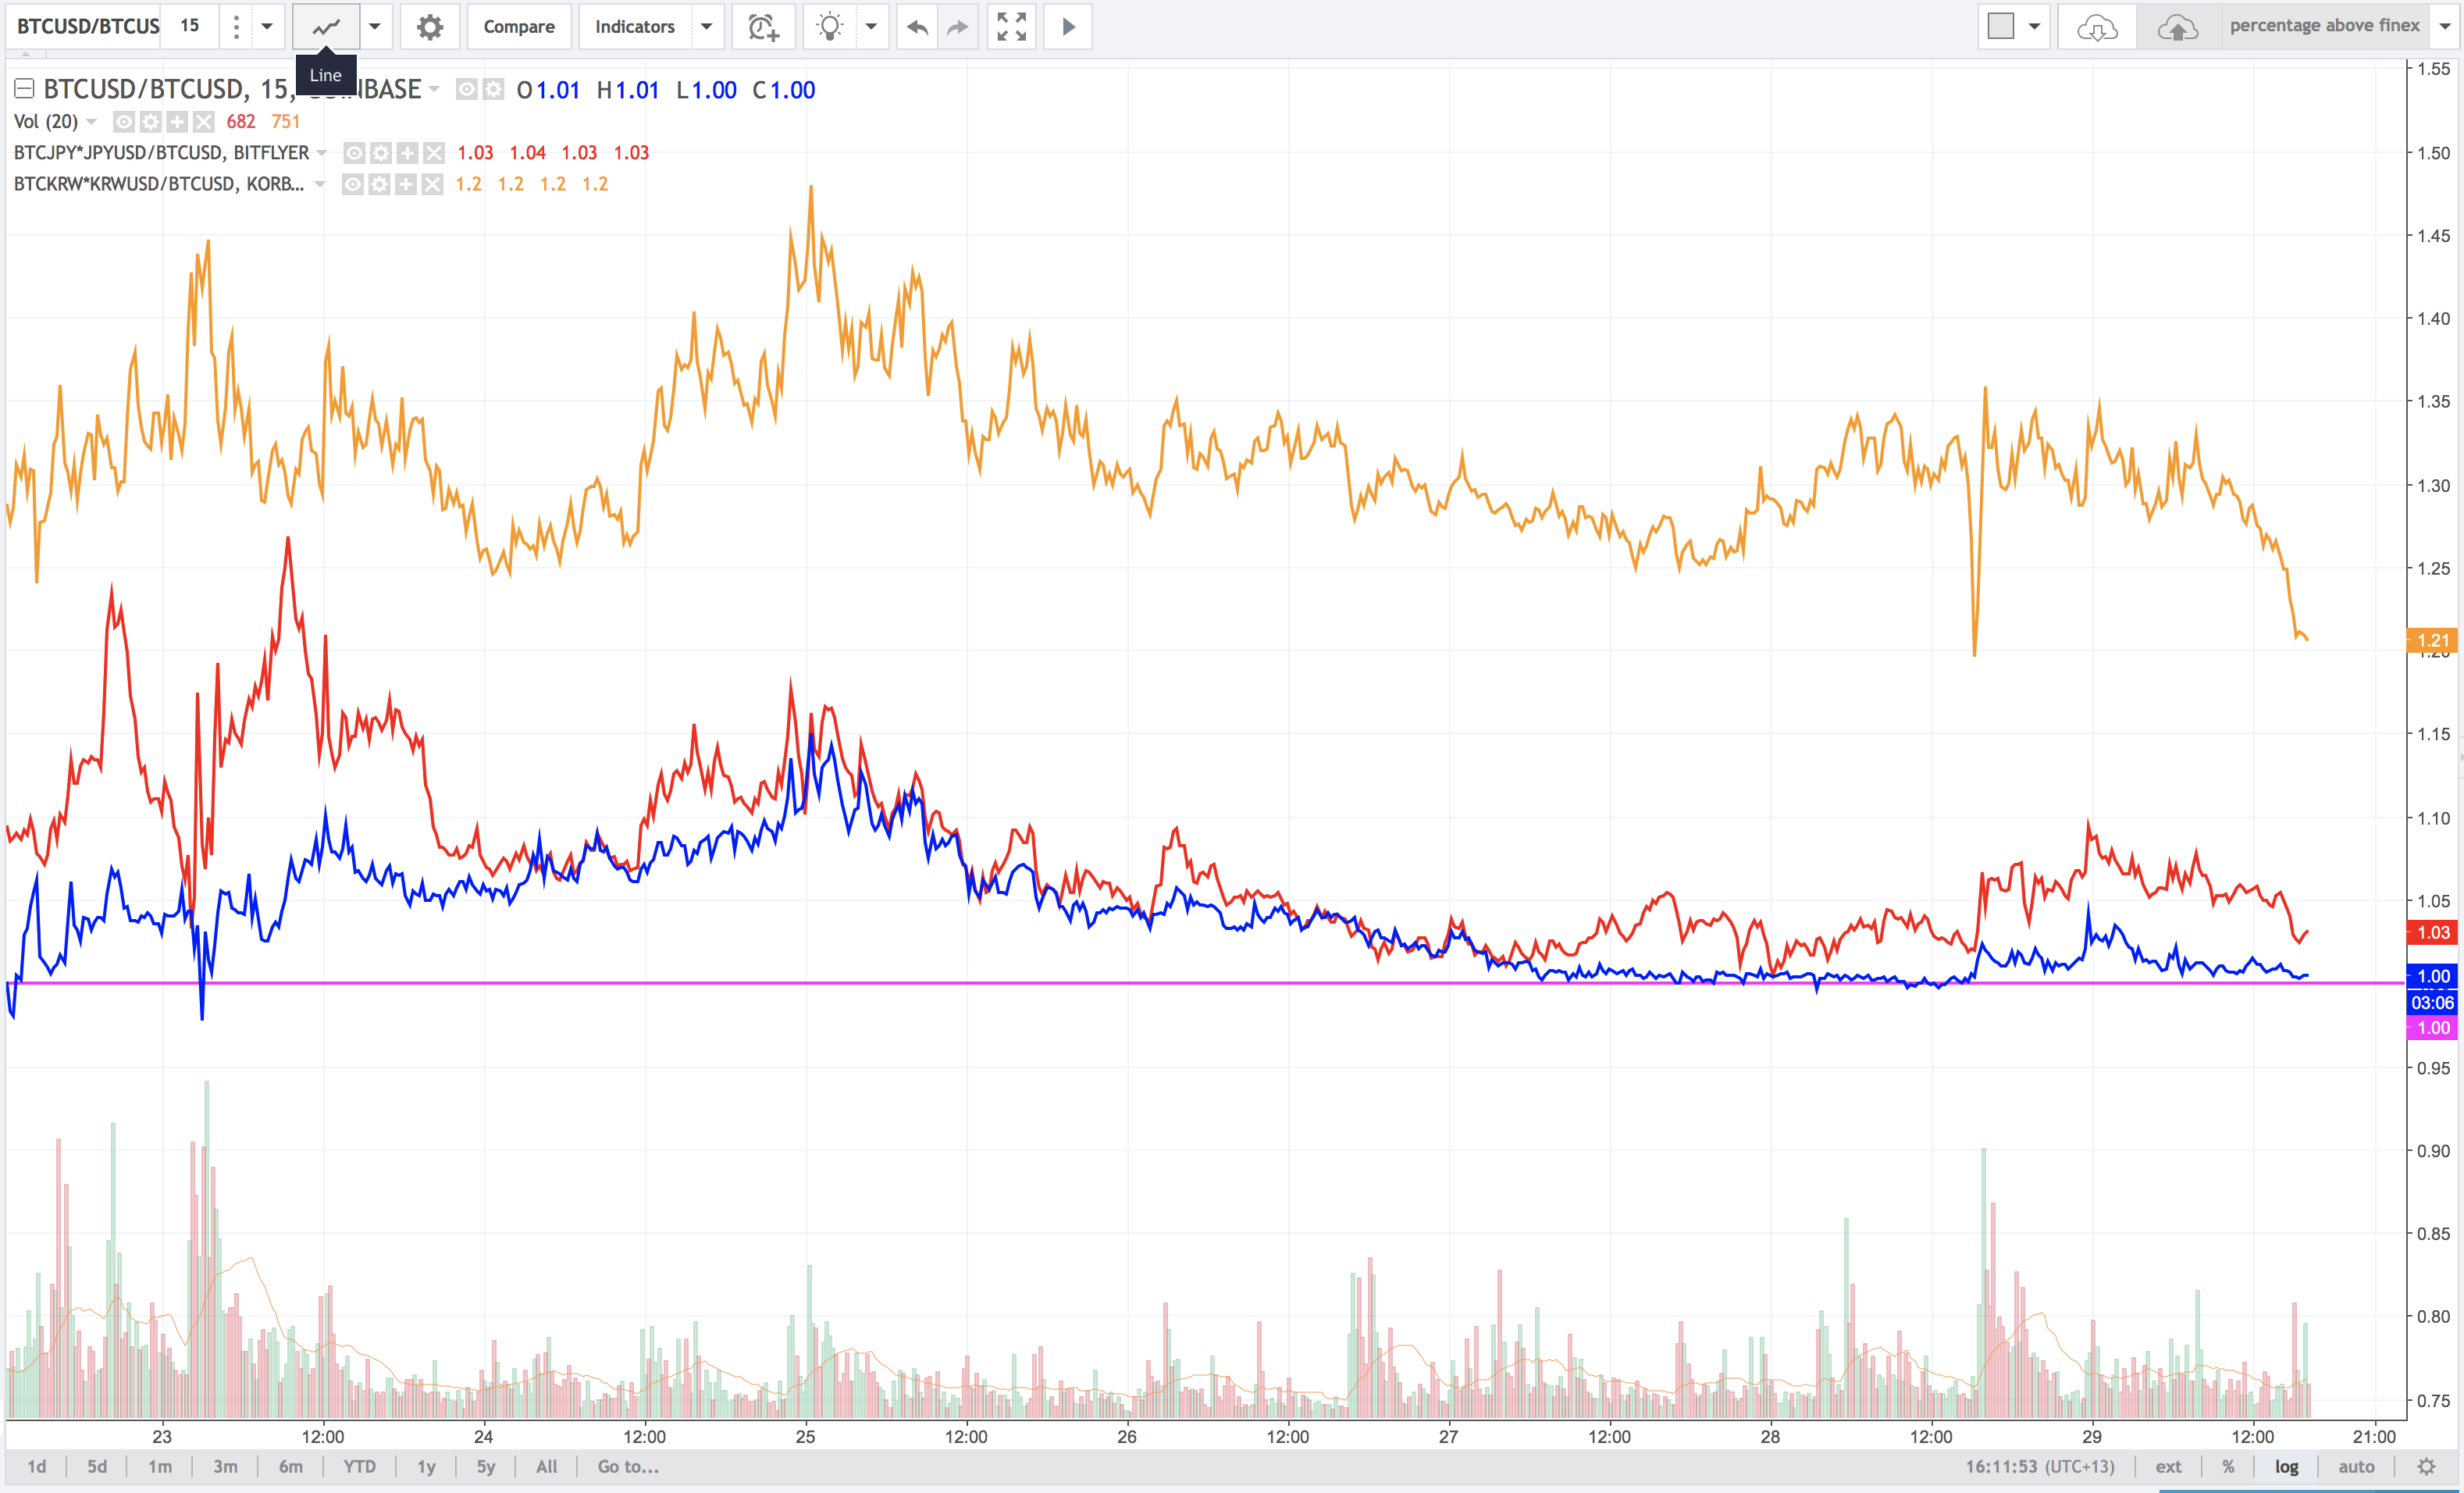Expand BTCUSD COINBASE legend dropdown

pos(434,90)
